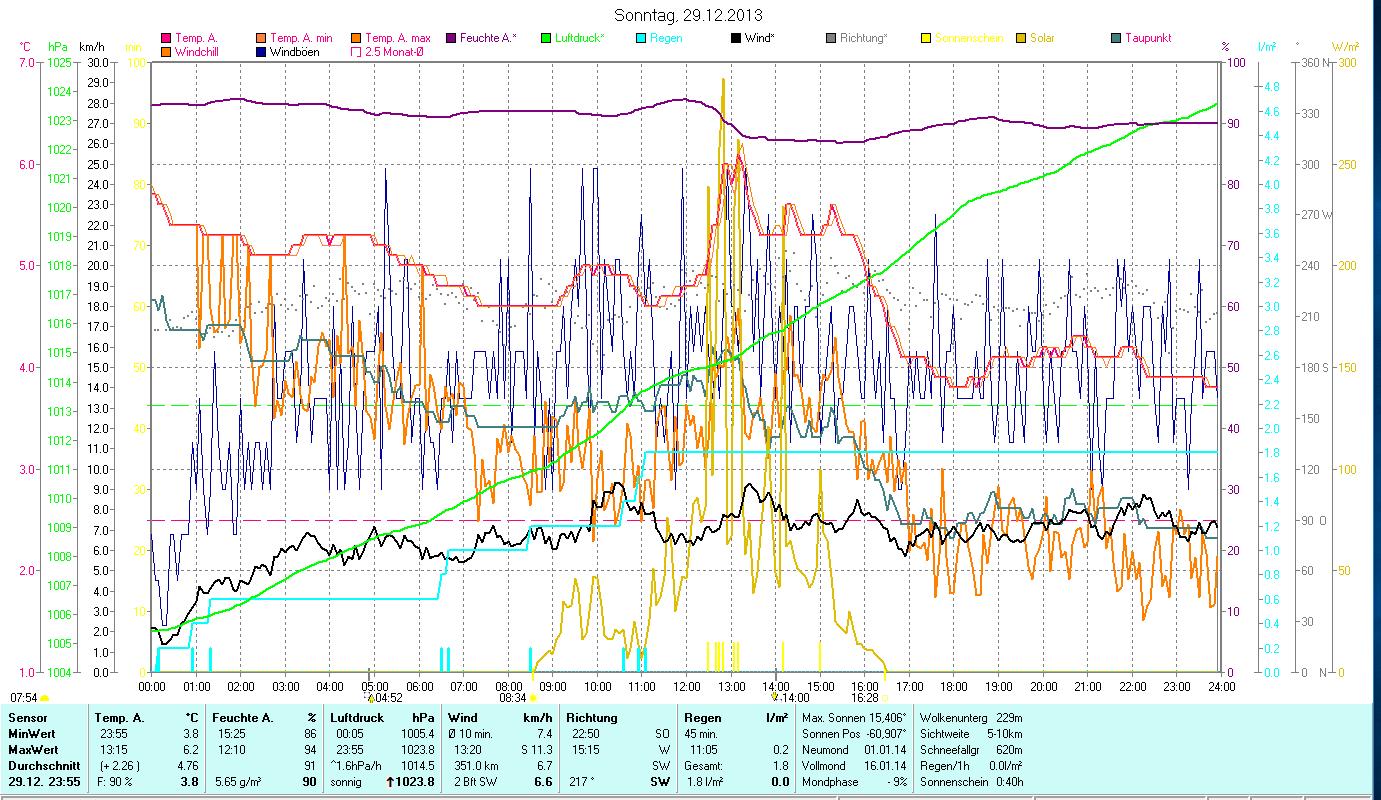Click the Taupunkt legend square
Screen dimensions: 1381x800
tap(1115, 38)
